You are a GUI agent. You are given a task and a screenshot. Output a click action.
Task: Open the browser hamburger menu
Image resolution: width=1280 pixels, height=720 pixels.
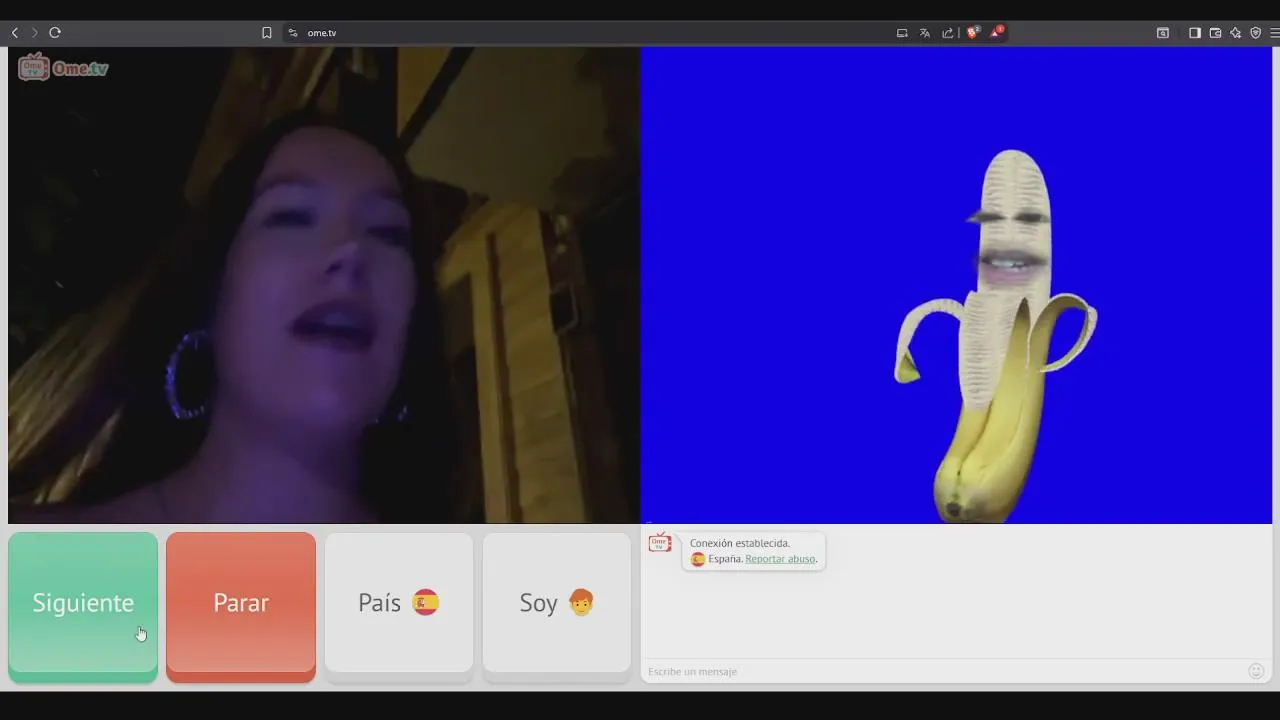1275,33
